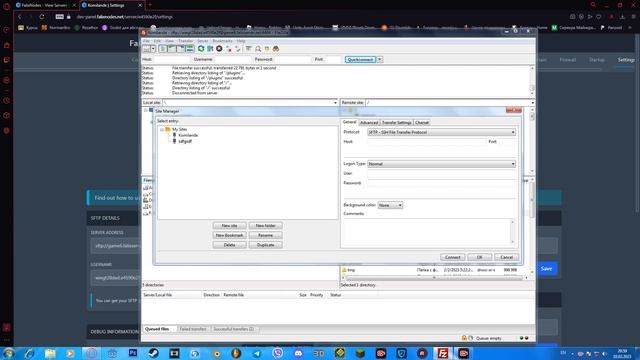Focus the quickconnect Password field
The image size is (640, 360).
[292, 60]
